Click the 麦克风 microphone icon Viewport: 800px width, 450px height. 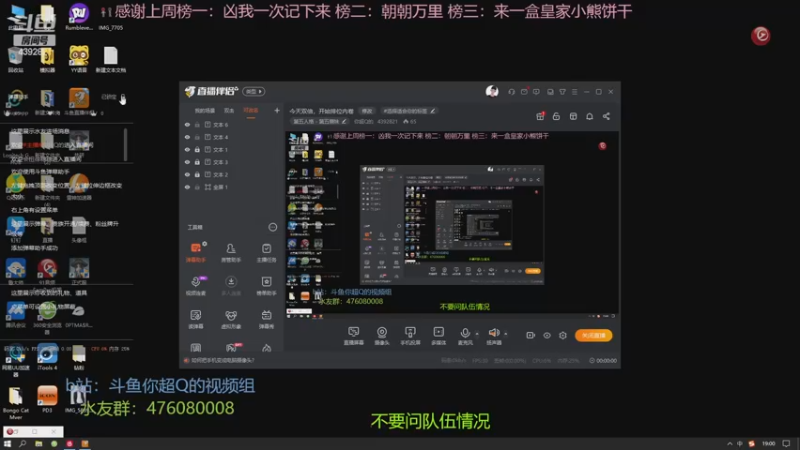[465, 335]
